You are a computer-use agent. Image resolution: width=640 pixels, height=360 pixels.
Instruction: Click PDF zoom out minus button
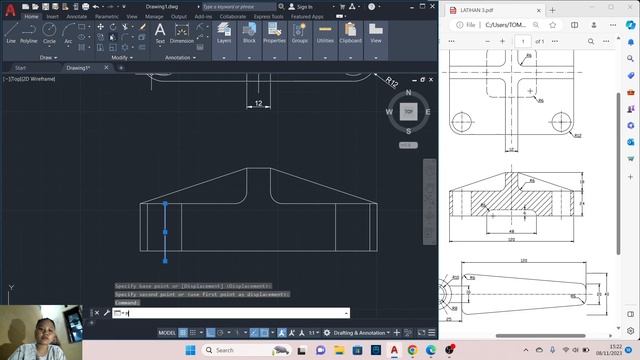[x=487, y=41]
